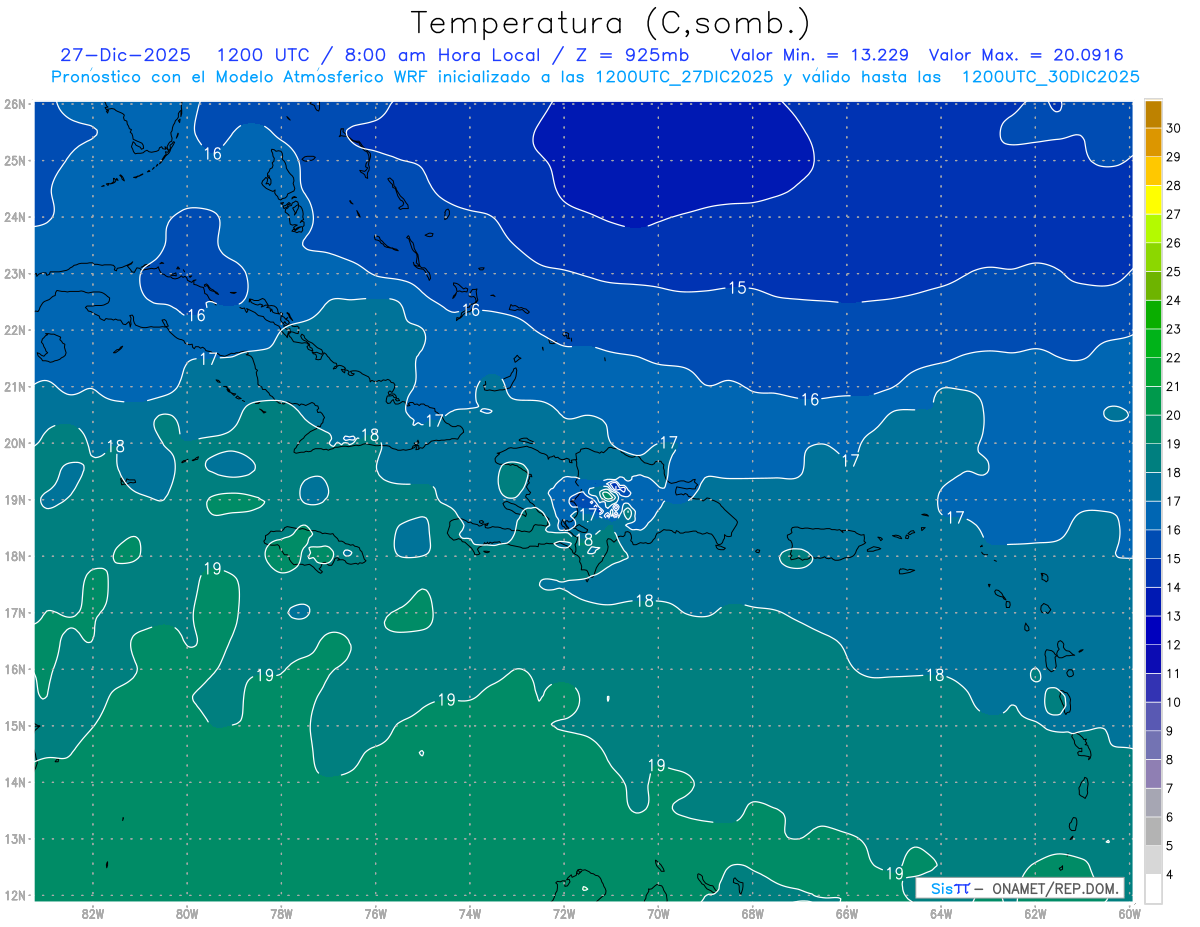Click longitude axis label "74W"
Viewport: 1200px width, 927px height.
click(x=470, y=913)
